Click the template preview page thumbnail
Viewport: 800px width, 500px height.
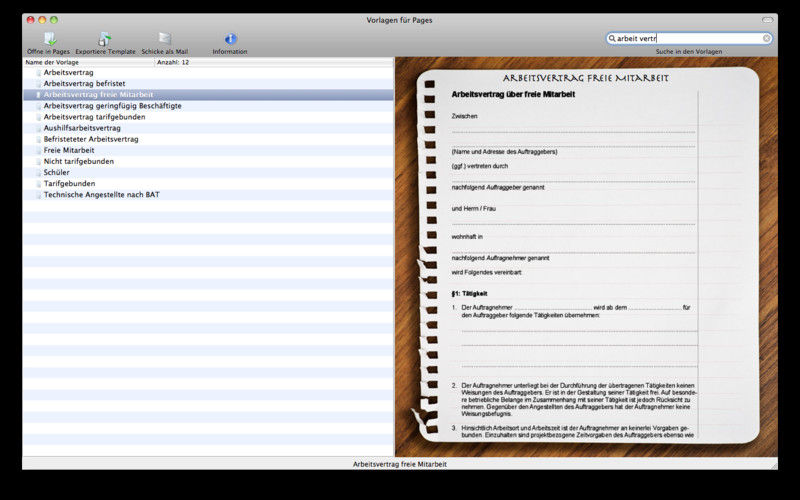tap(587, 255)
